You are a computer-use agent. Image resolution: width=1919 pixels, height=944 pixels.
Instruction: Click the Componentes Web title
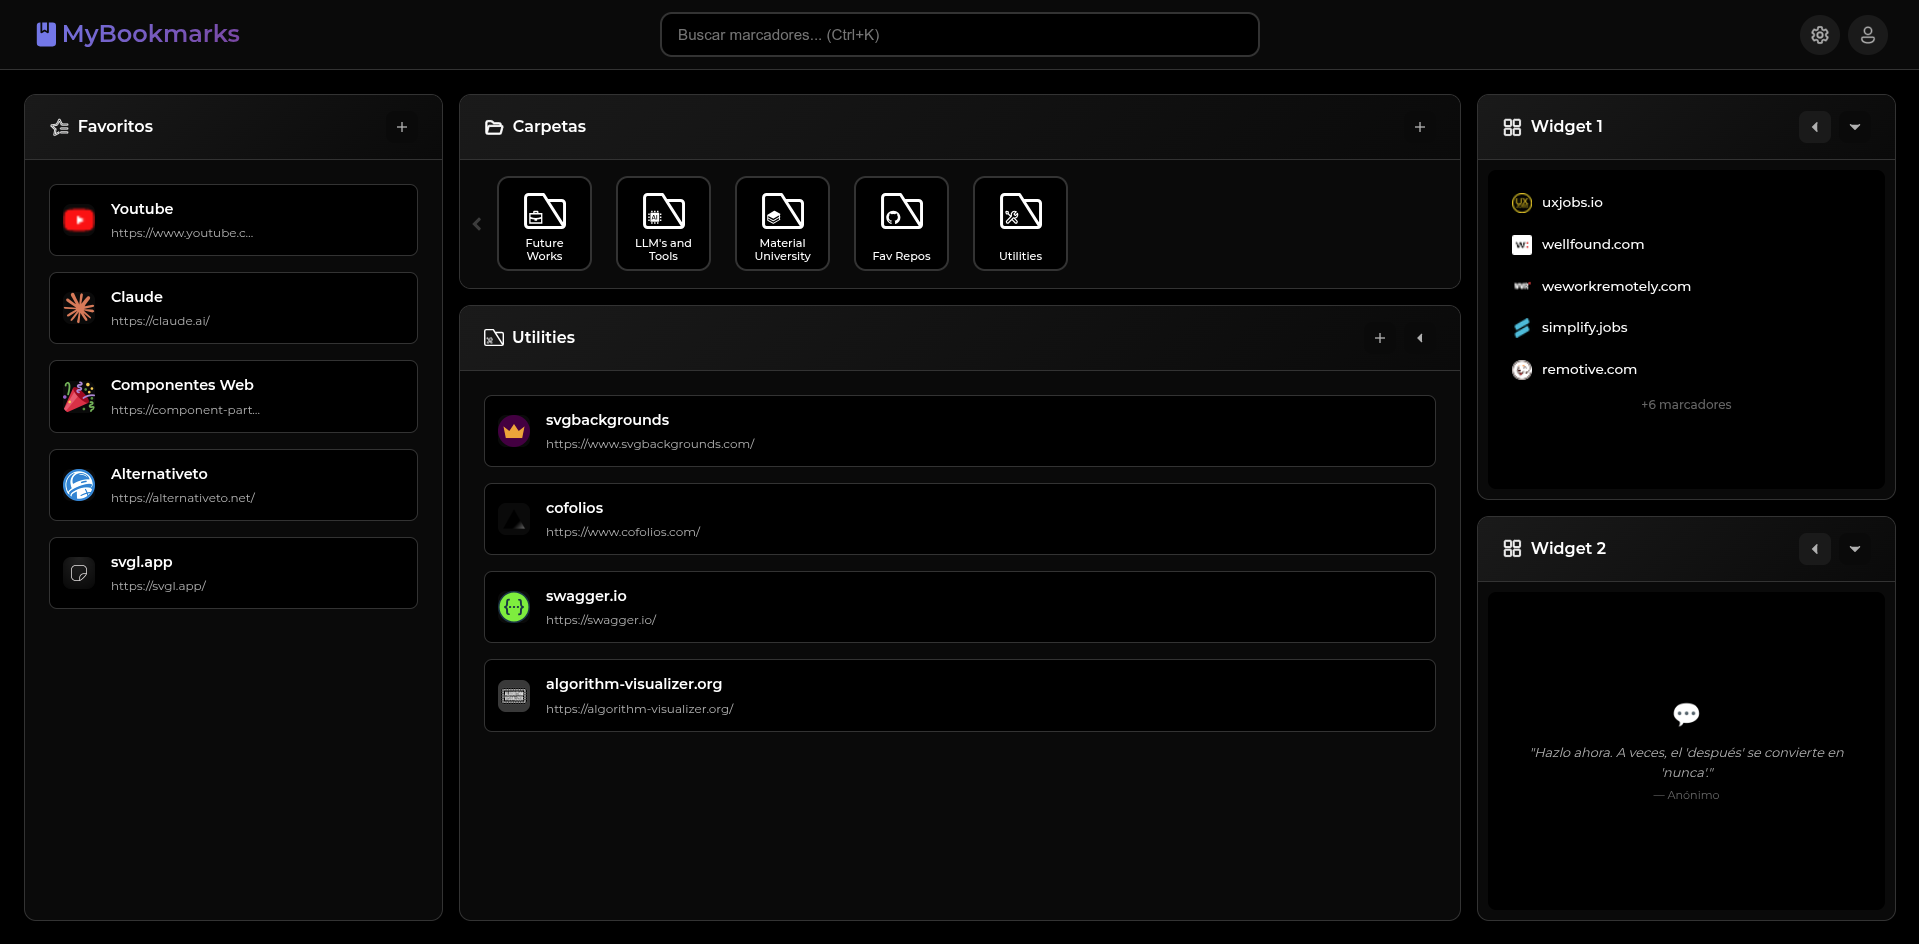(182, 385)
